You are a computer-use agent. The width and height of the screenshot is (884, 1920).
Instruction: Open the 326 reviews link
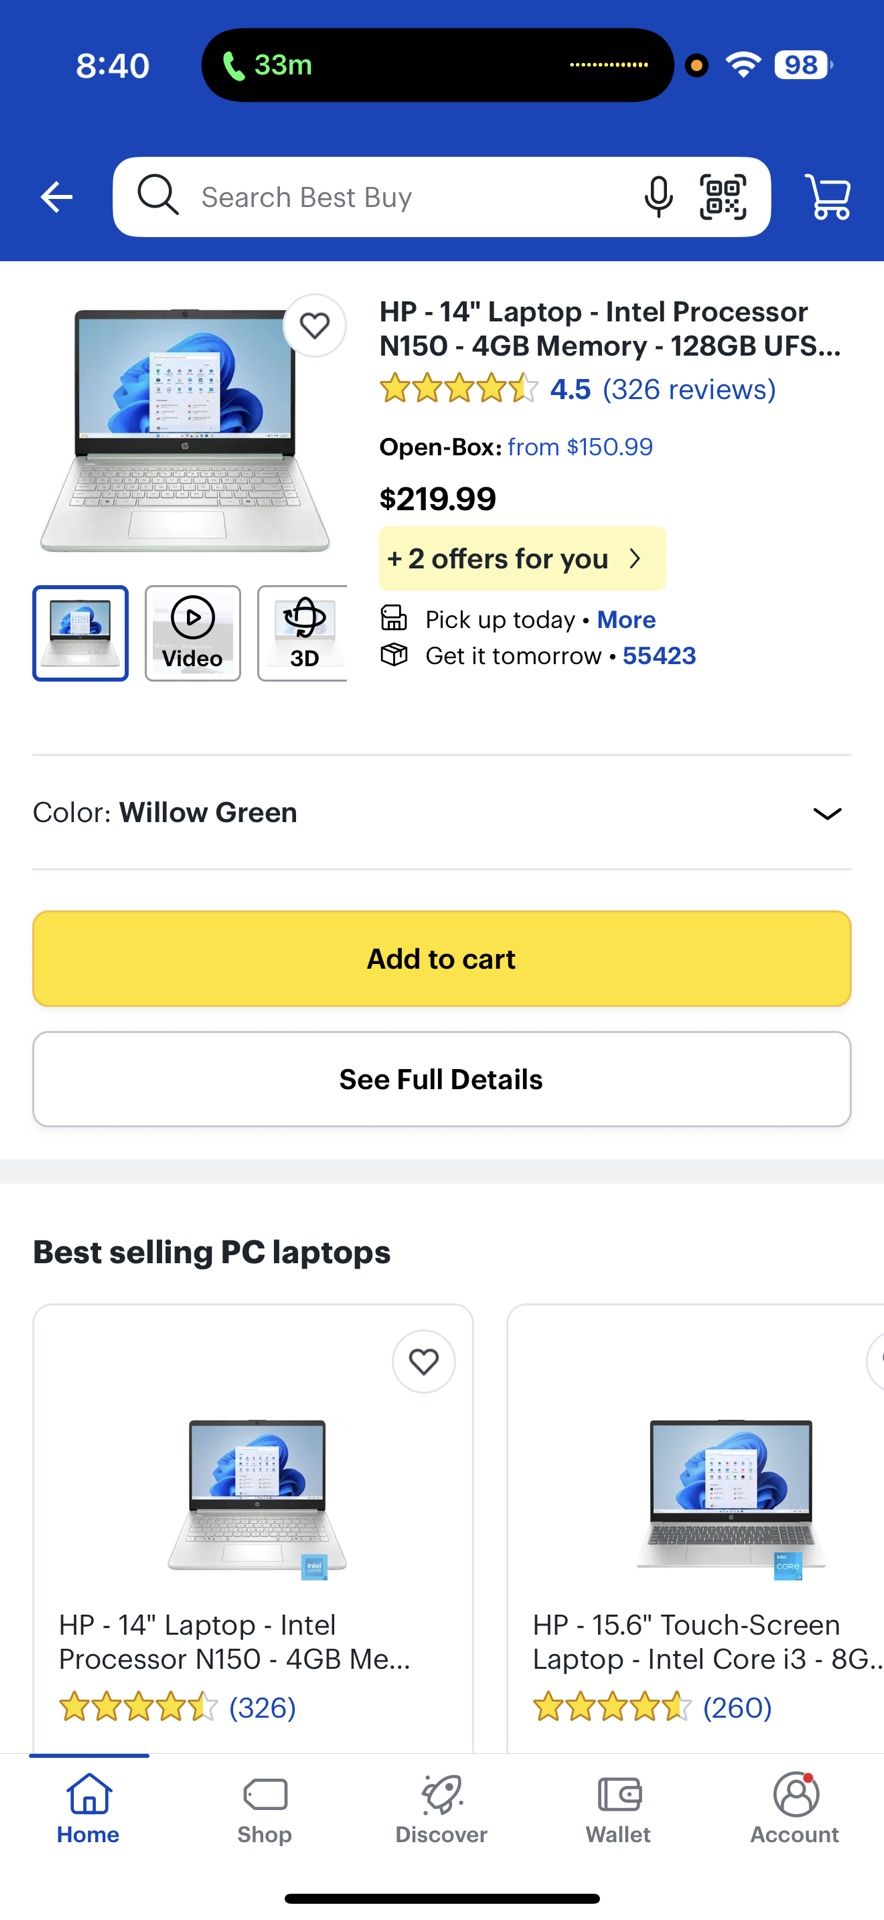point(689,389)
